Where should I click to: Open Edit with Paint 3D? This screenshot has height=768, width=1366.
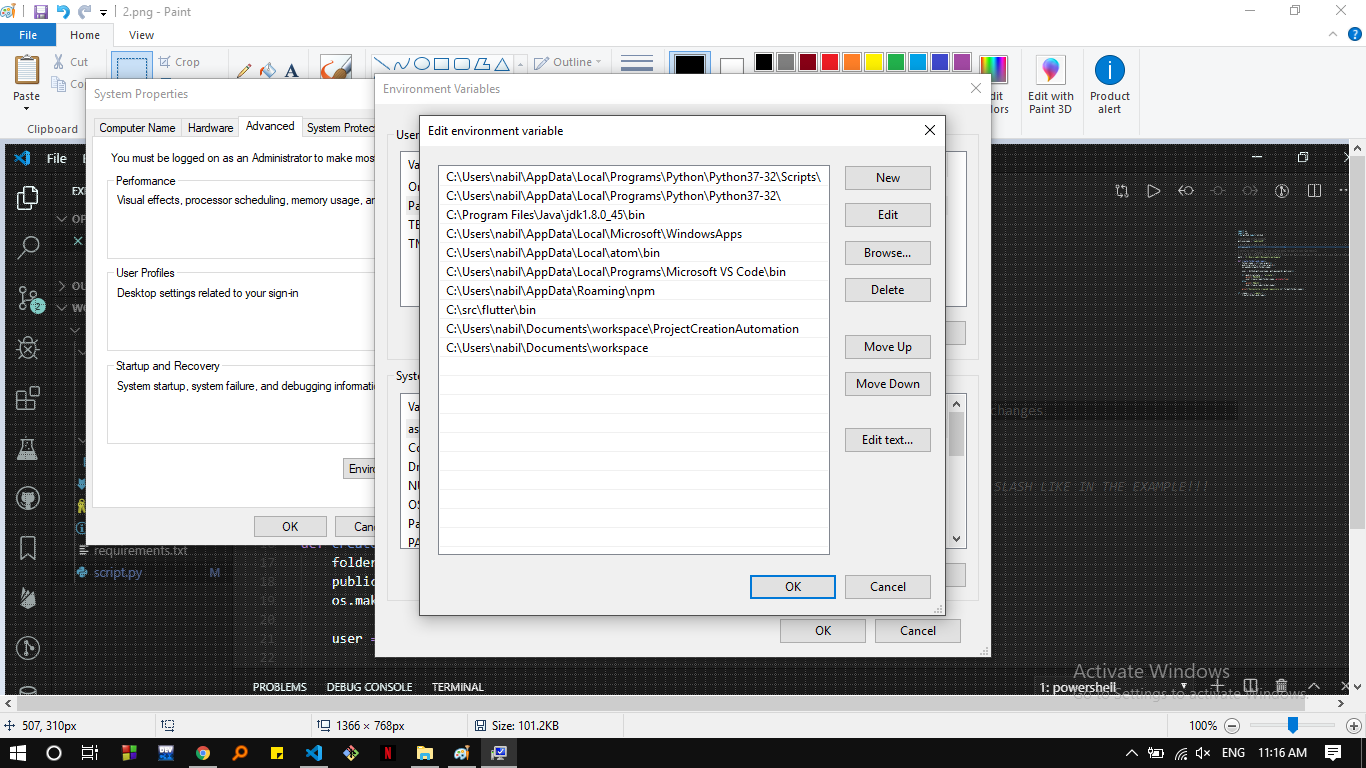1050,85
